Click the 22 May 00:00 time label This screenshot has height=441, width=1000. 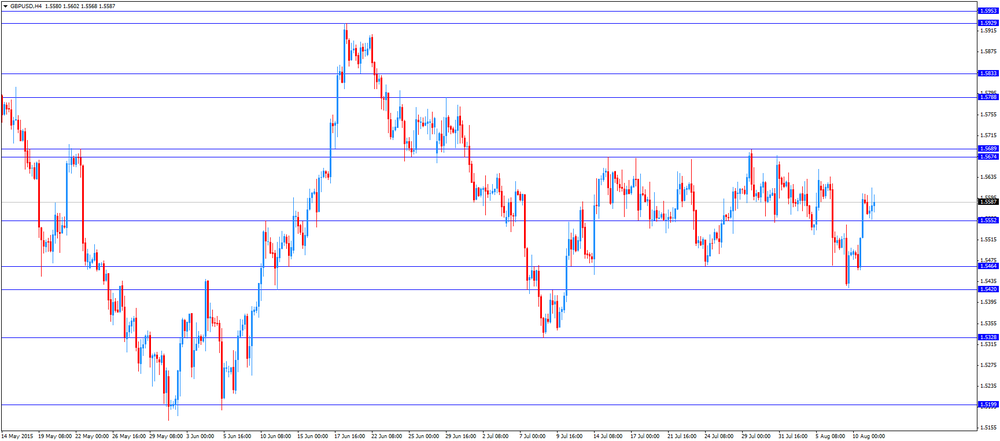(x=91, y=437)
